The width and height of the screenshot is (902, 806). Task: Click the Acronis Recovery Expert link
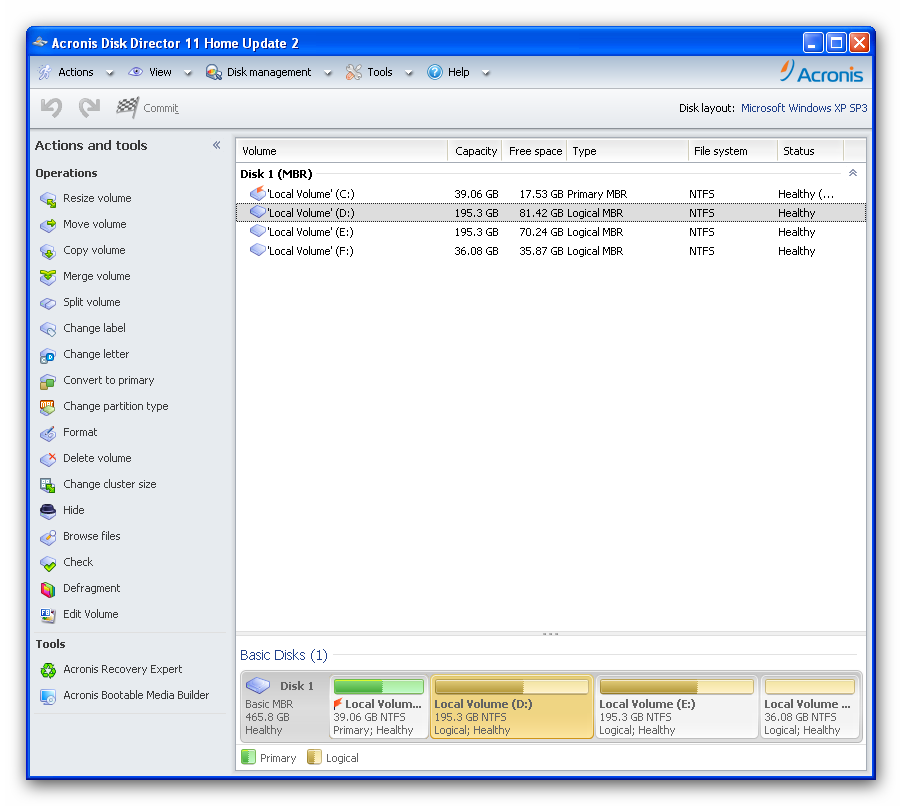[123, 669]
